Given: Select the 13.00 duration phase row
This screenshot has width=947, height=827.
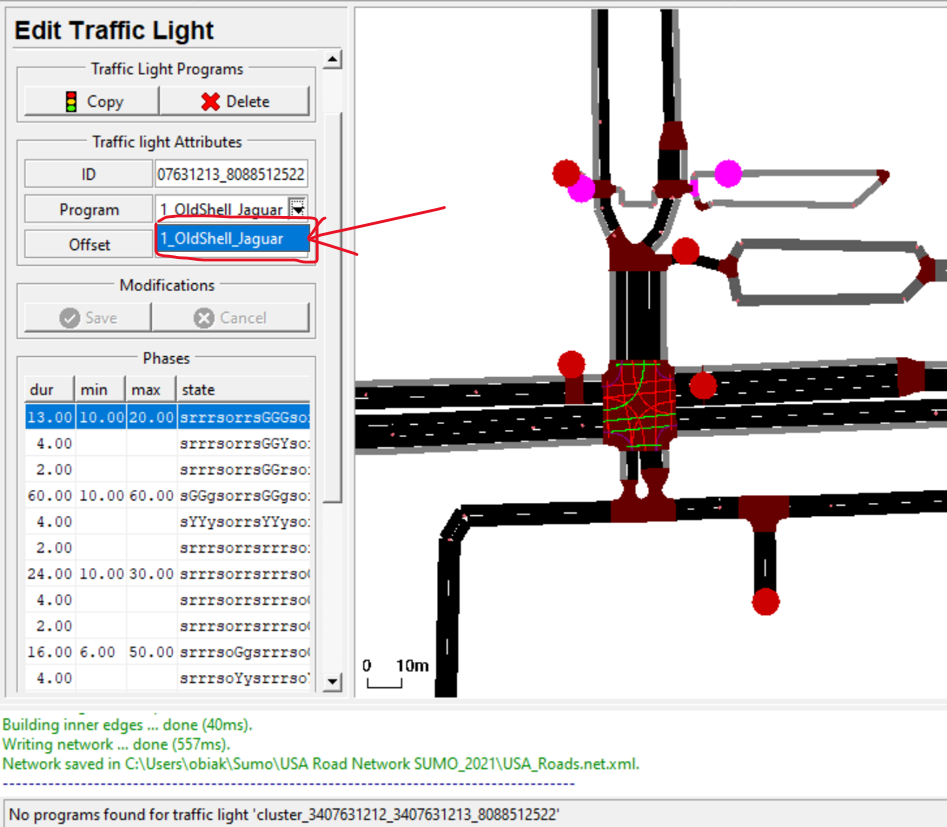Looking at the screenshot, I should 167,416.
